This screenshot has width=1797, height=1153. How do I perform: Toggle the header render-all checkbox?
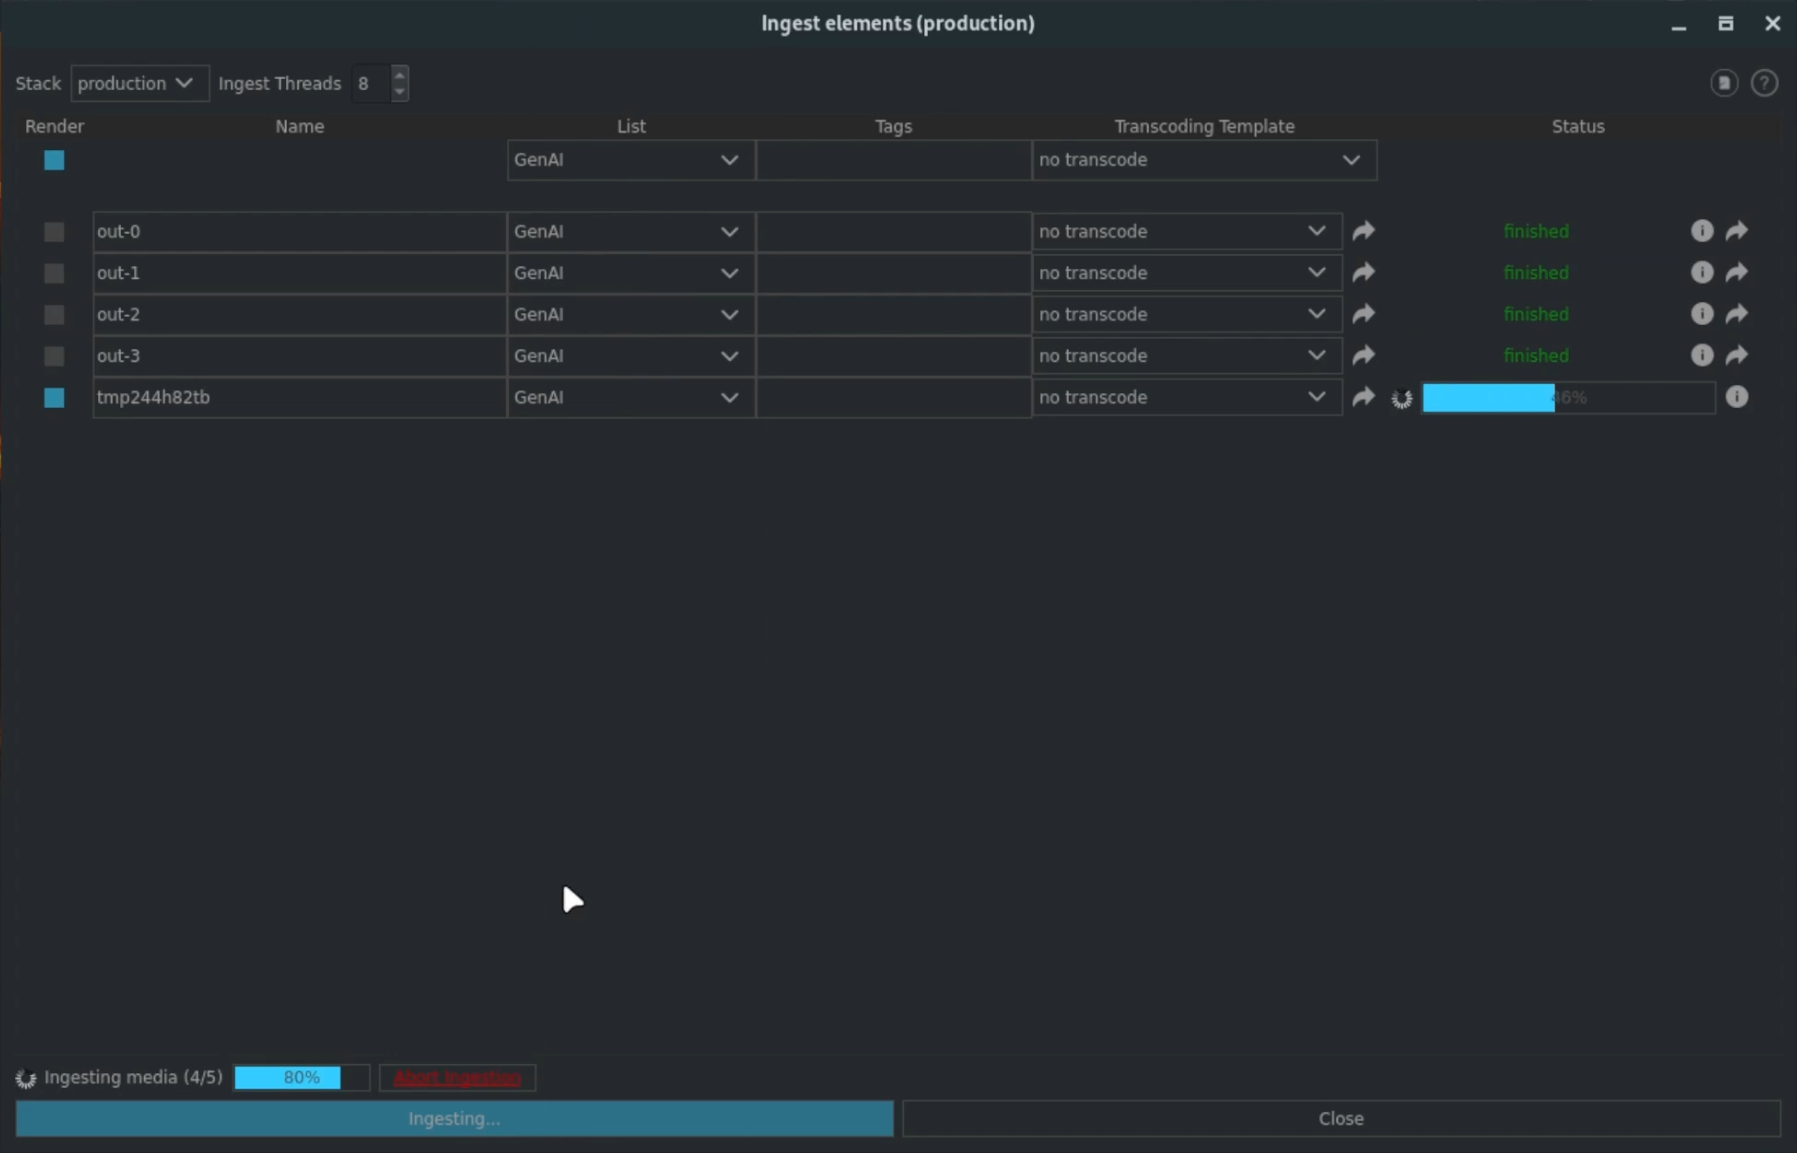click(x=54, y=160)
